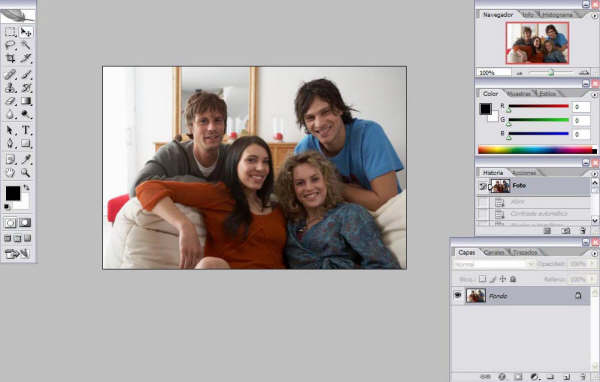Toggle lock all in Capas panel
This screenshot has width=600, height=382.
coord(513,279)
